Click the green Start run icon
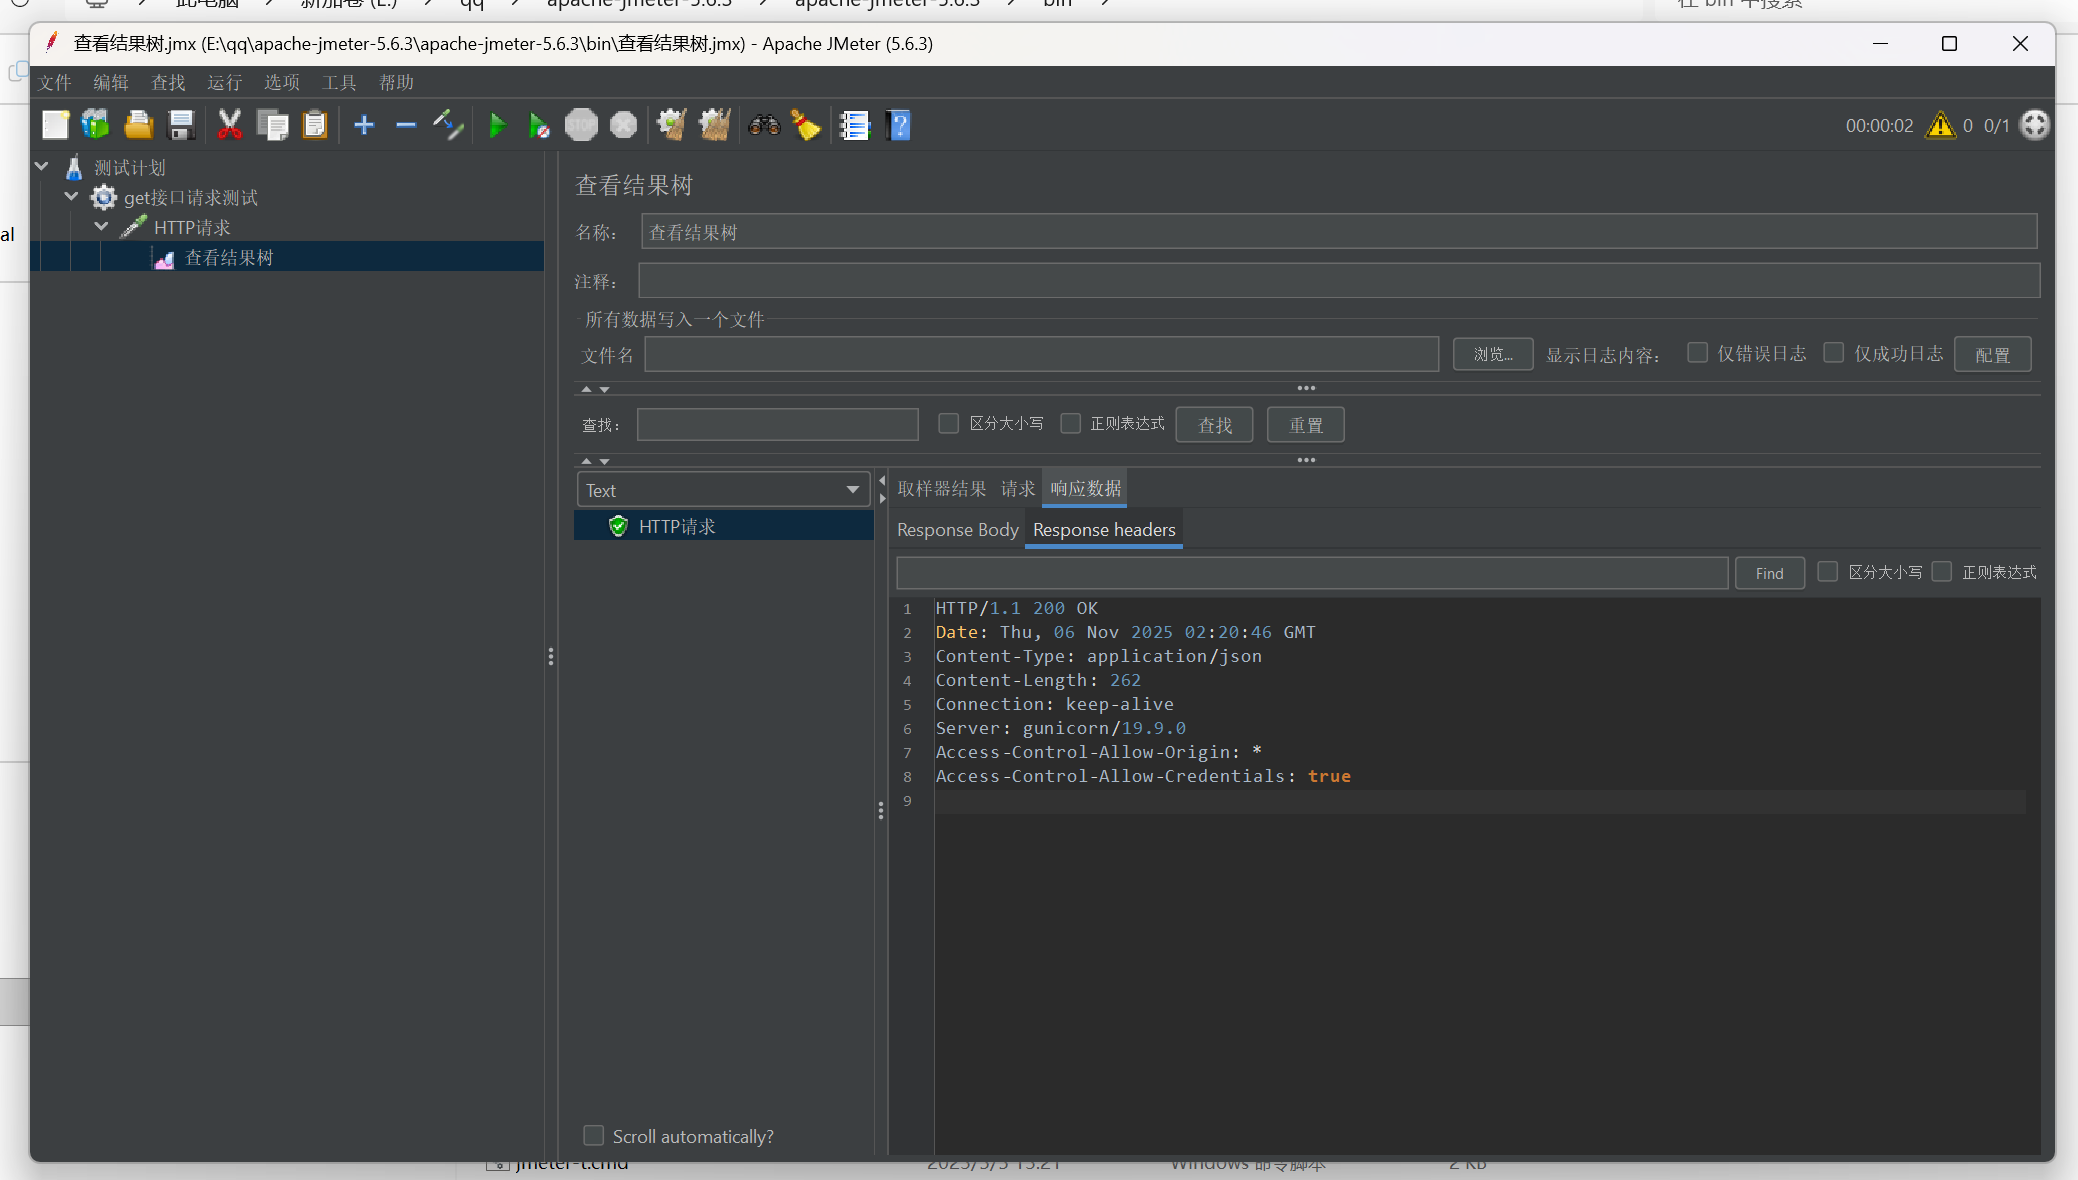Image resolution: width=2078 pixels, height=1180 pixels. 496,126
